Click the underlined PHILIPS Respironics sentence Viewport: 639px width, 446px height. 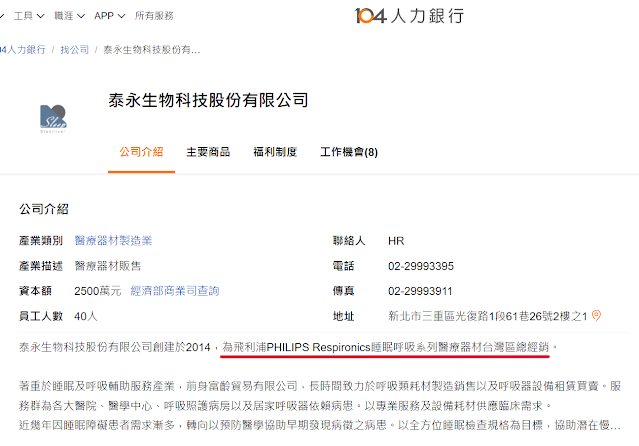(x=385, y=347)
